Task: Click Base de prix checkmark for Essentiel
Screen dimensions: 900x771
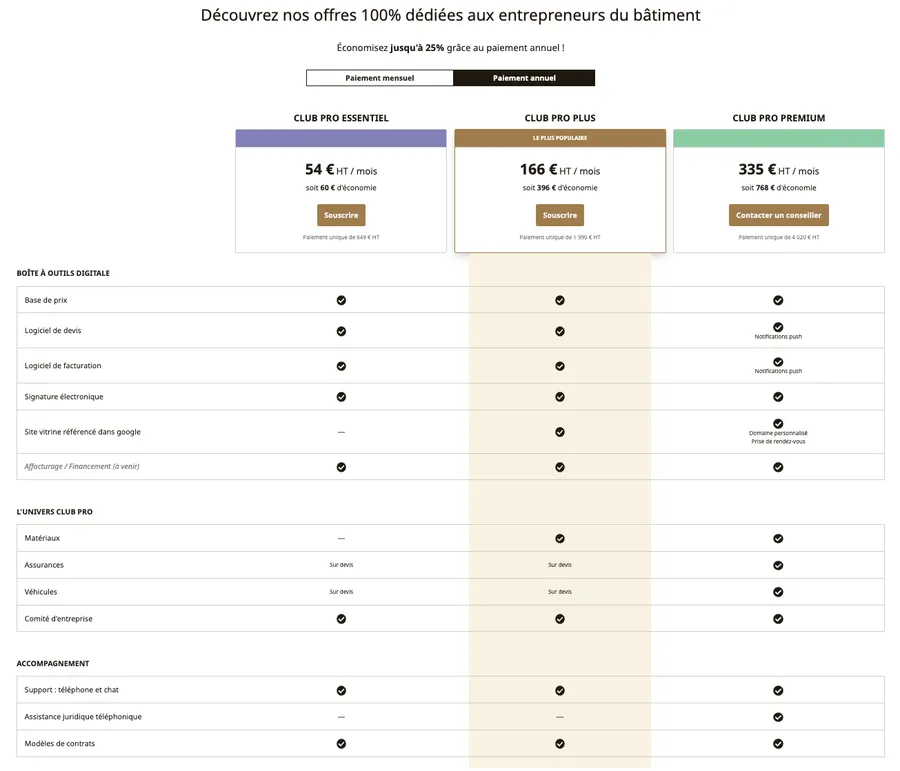Action: pos(341,300)
